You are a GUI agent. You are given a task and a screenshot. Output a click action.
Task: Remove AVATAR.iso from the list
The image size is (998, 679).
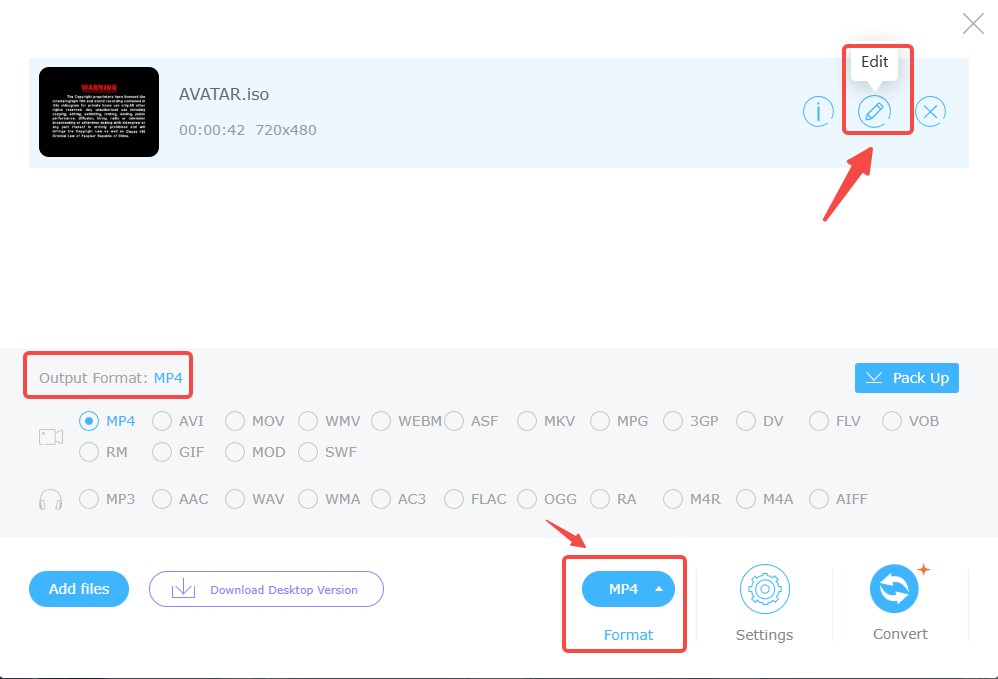pos(930,111)
